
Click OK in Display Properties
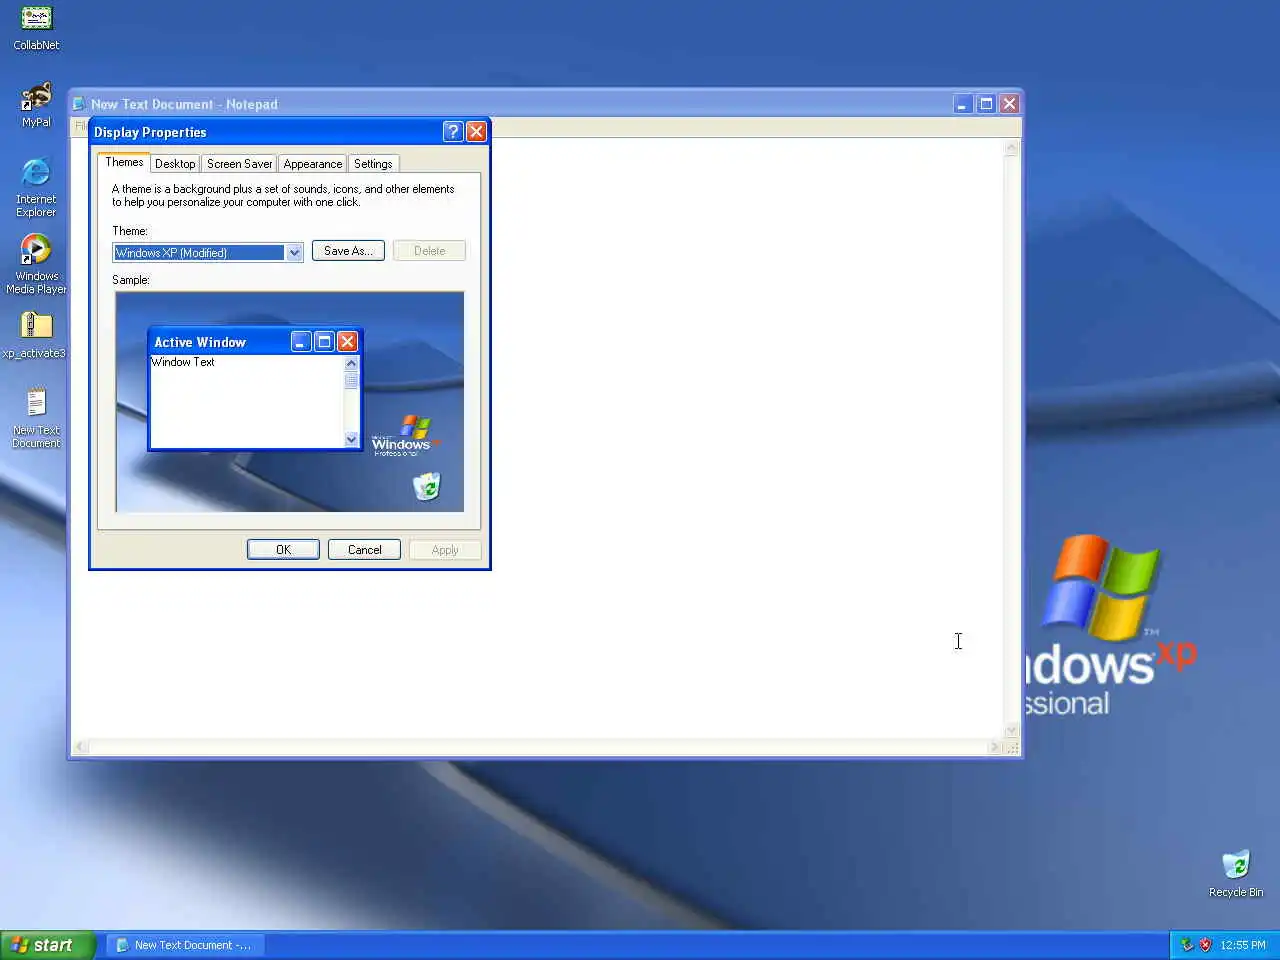coord(283,550)
